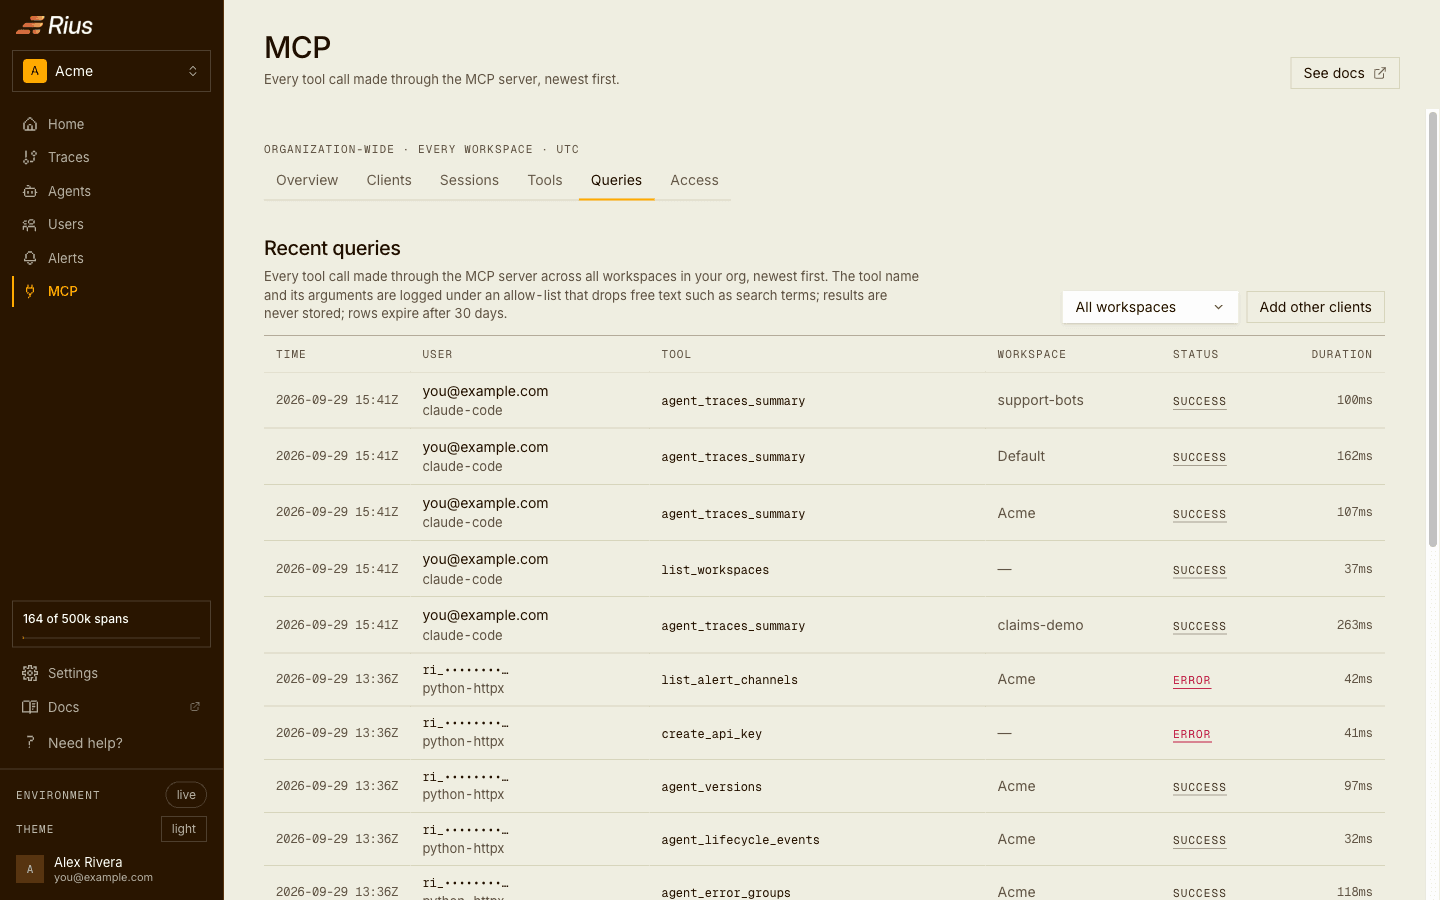The width and height of the screenshot is (1440, 900).
Task: Expand the All workspaces dropdown
Action: (1150, 307)
